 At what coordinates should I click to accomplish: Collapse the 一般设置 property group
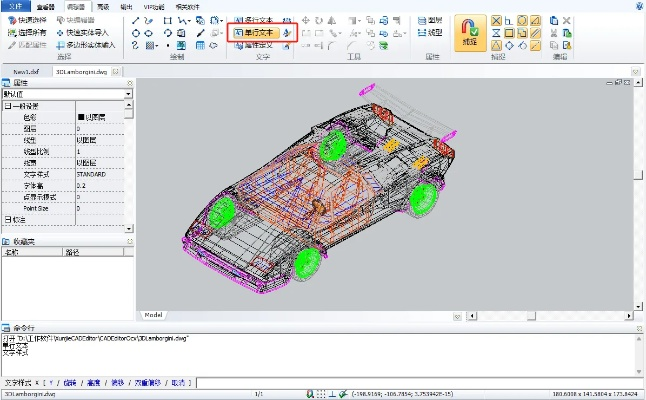pyautogui.click(x=7, y=106)
